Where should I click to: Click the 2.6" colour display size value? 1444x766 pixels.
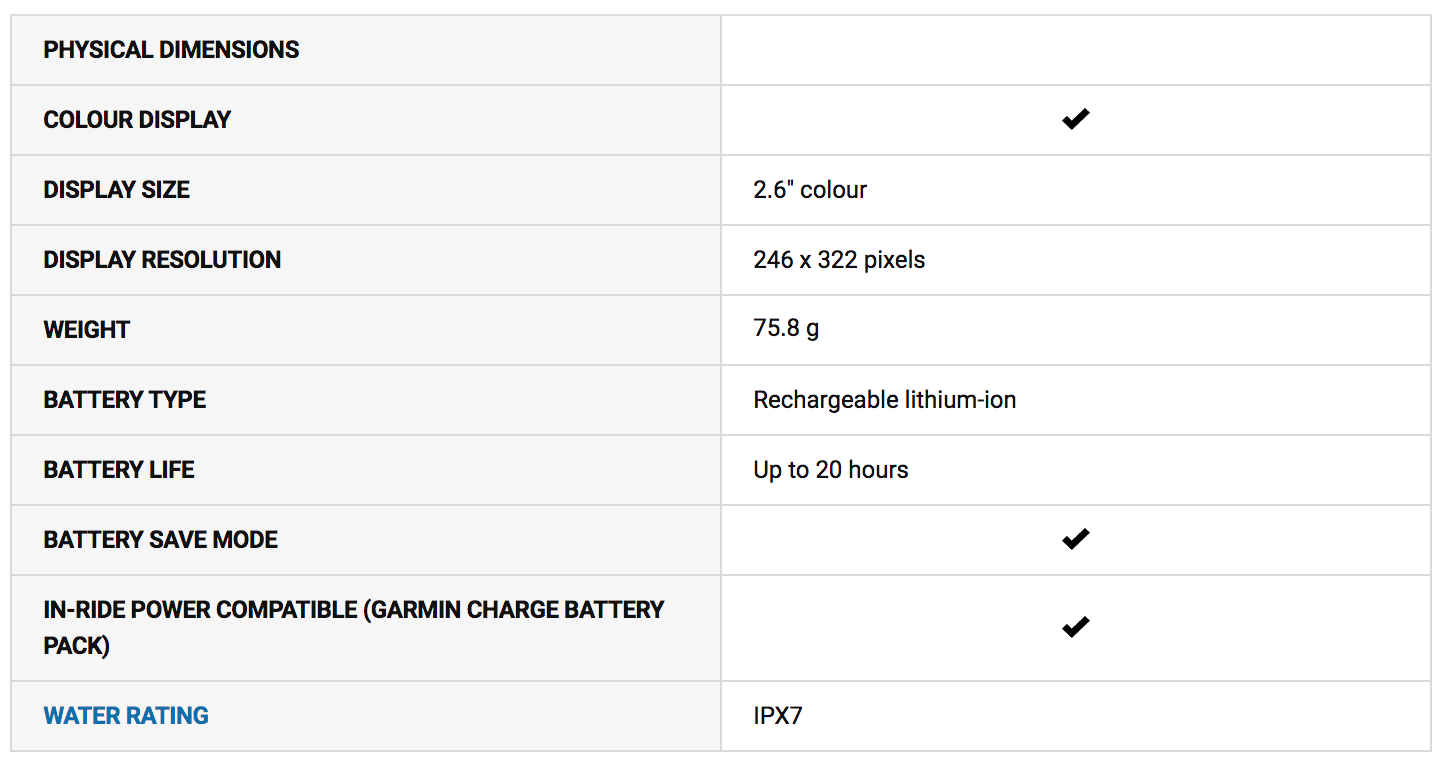point(810,190)
